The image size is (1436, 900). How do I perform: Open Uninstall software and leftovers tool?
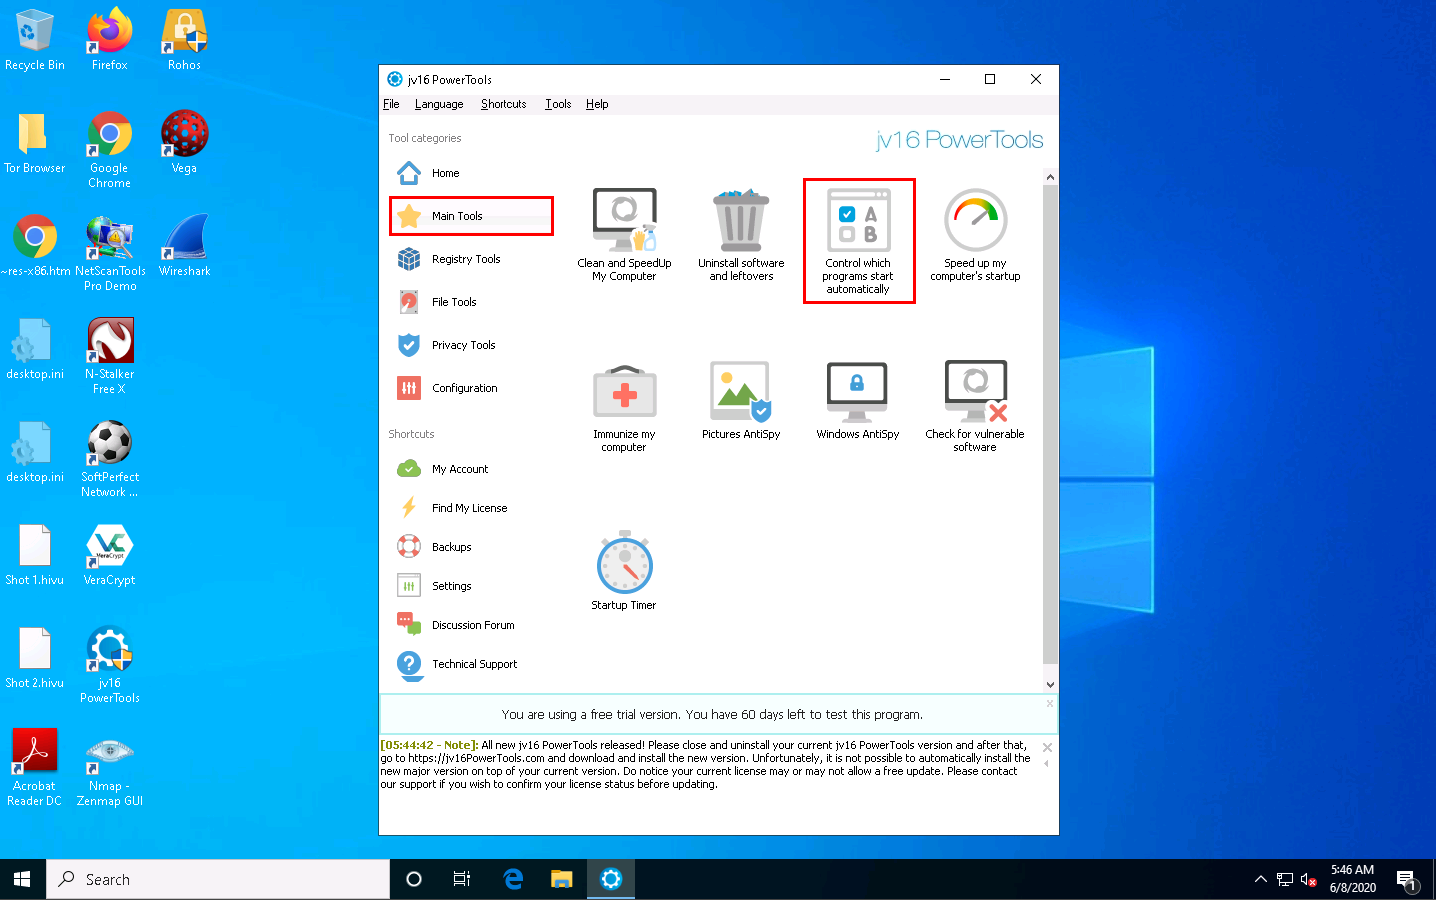pos(741,235)
